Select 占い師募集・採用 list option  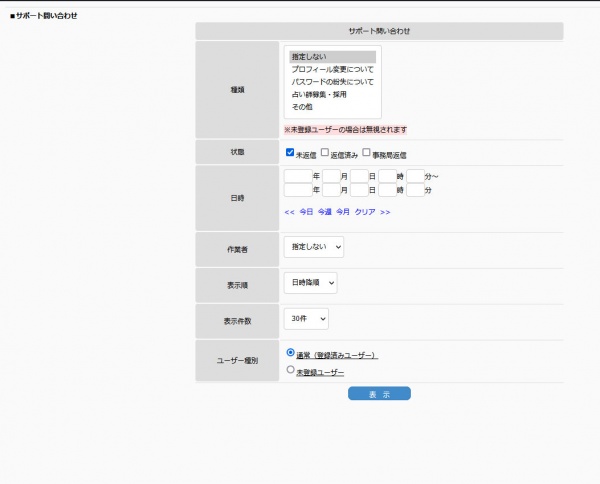[319, 94]
